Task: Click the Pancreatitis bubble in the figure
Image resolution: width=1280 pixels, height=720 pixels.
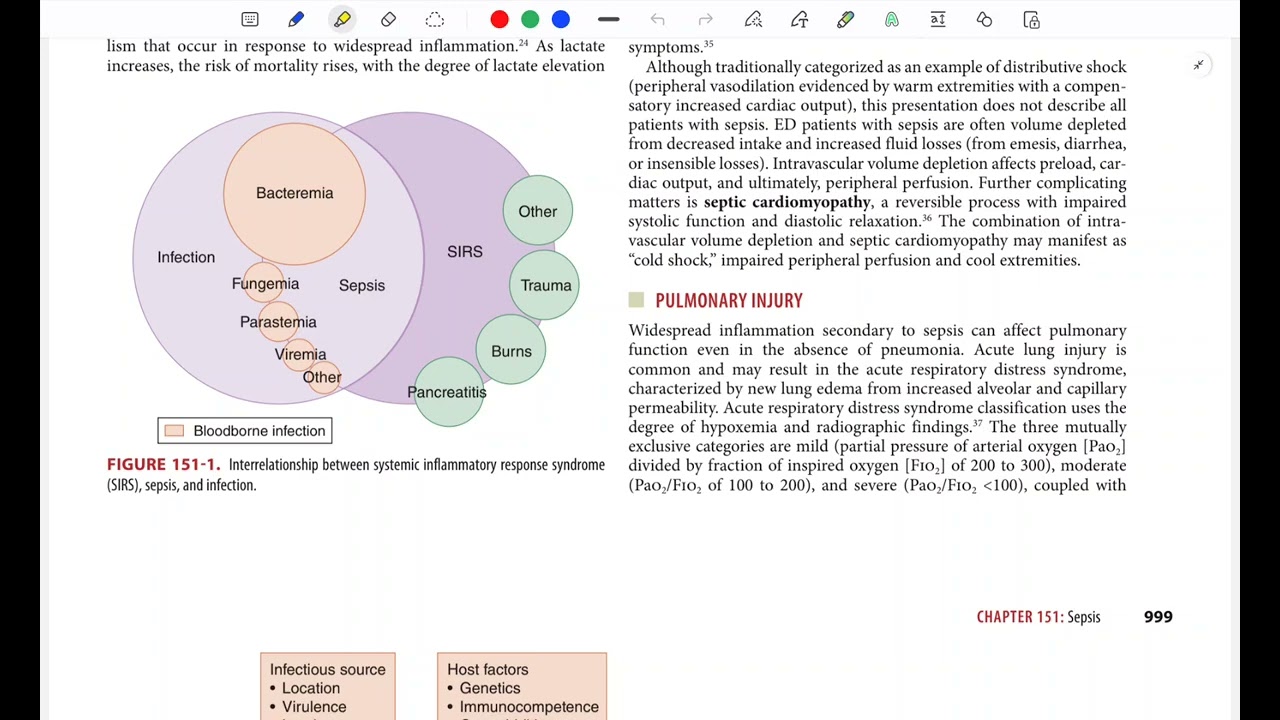Action: tap(447, 392)
